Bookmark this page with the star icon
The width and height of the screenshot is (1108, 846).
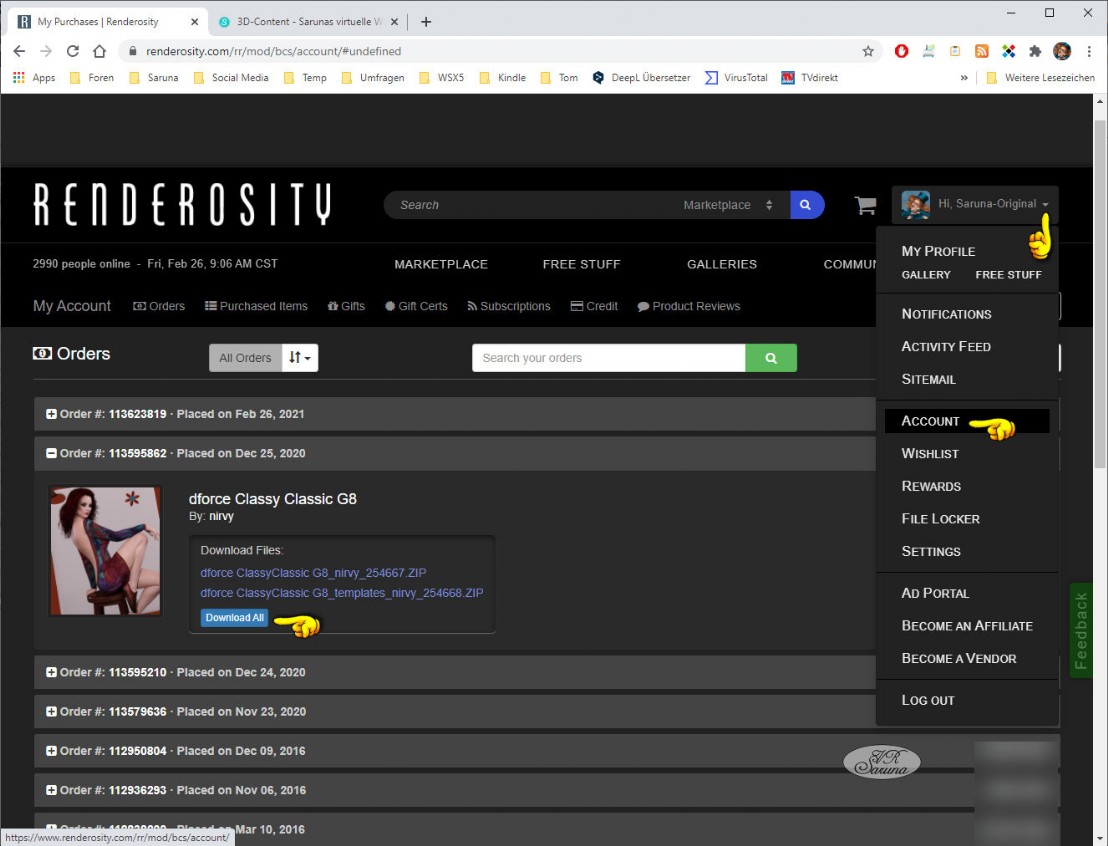(868, 51)
